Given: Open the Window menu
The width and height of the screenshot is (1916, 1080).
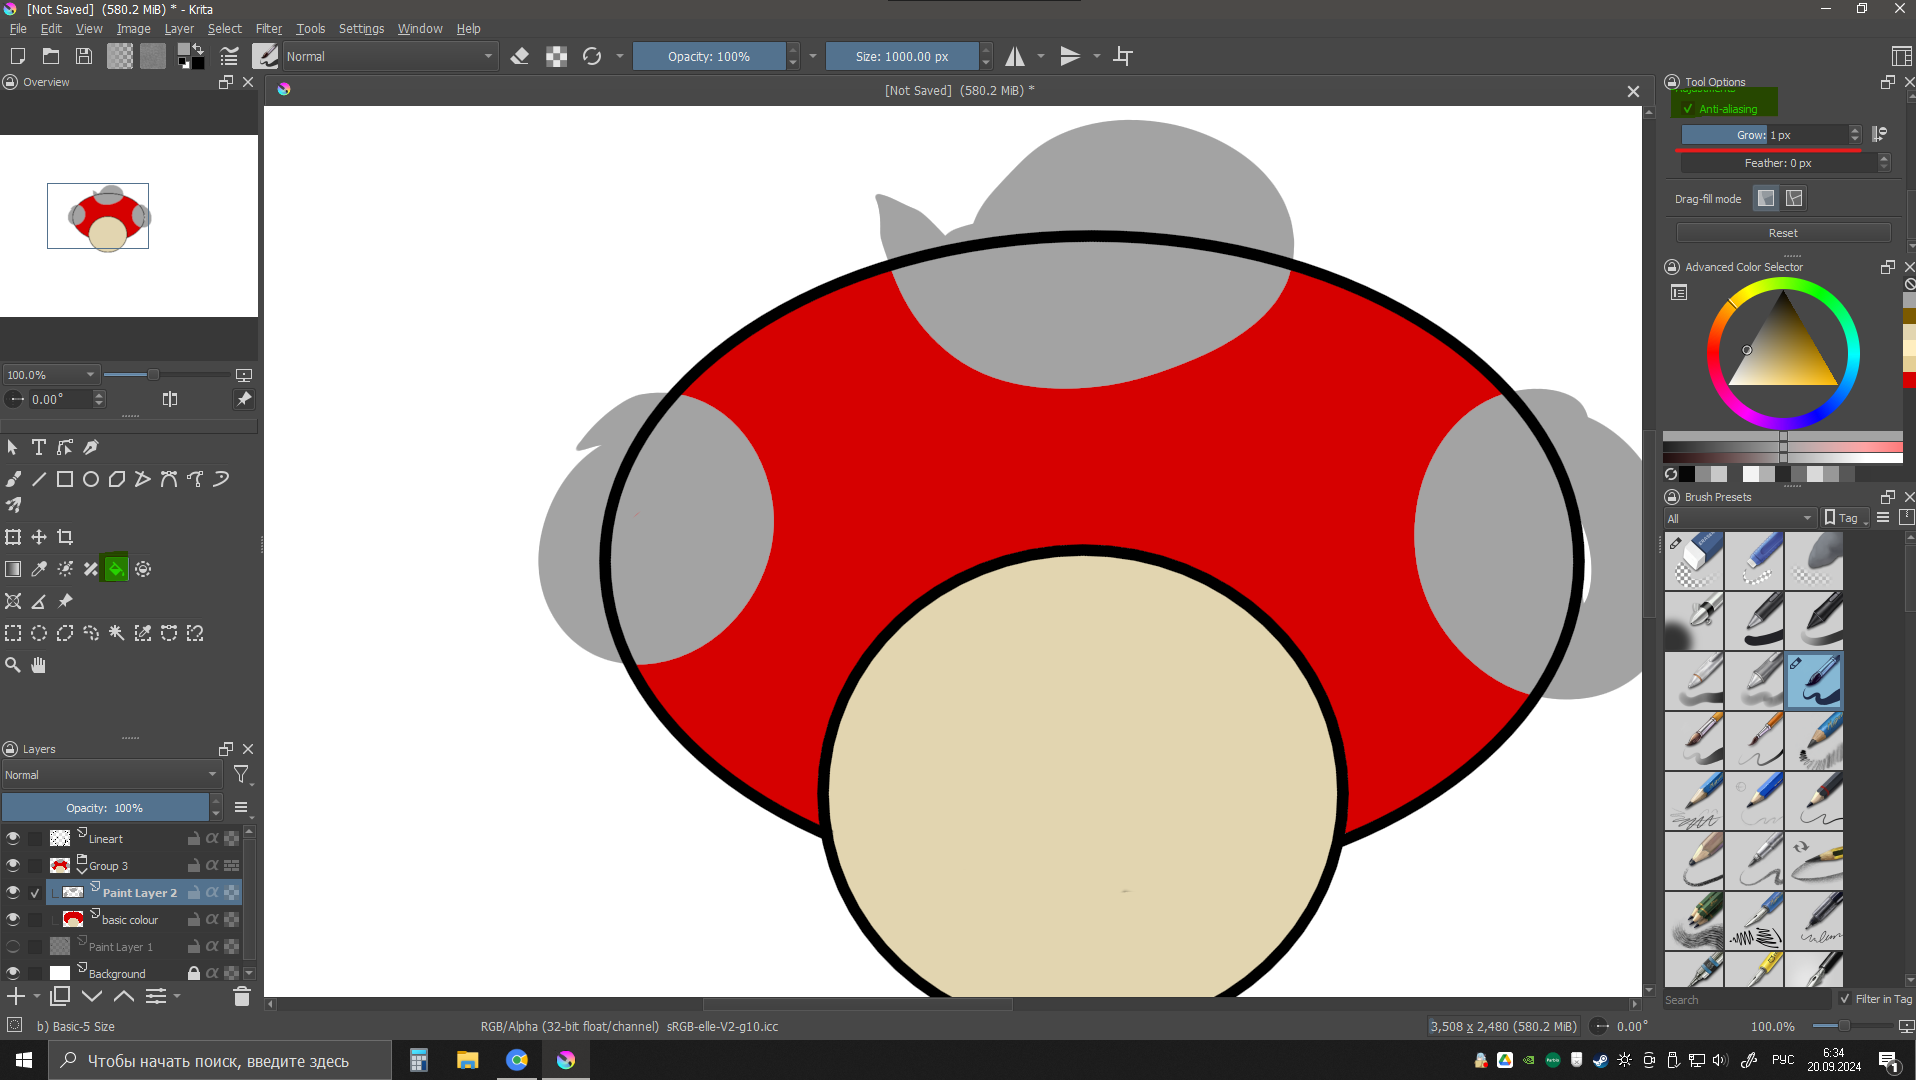Looking at the screenshot, I should point(420,29).
